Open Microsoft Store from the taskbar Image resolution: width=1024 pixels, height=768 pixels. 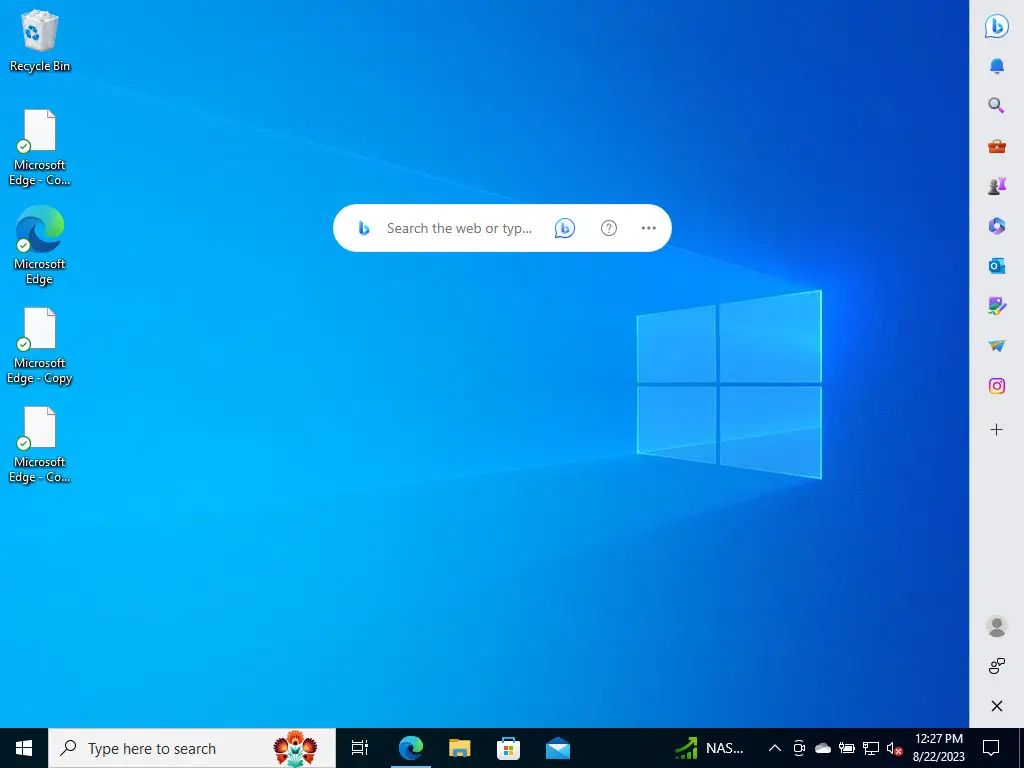[509, 748]
